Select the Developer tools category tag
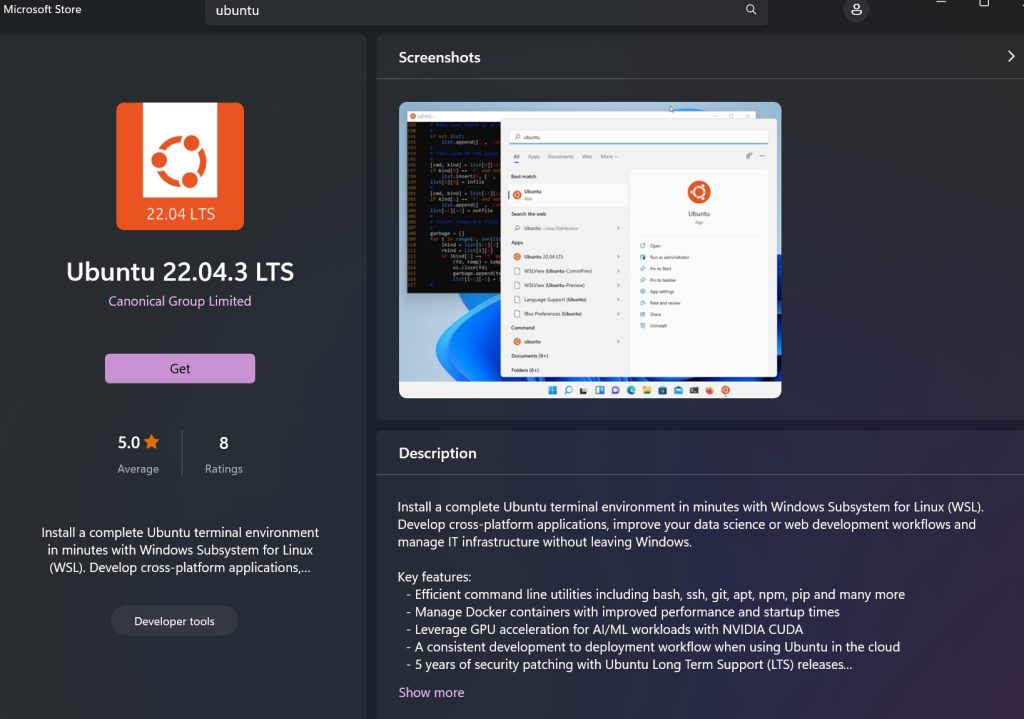Screen dimensions: 1024x719 (x=175, y=621)
